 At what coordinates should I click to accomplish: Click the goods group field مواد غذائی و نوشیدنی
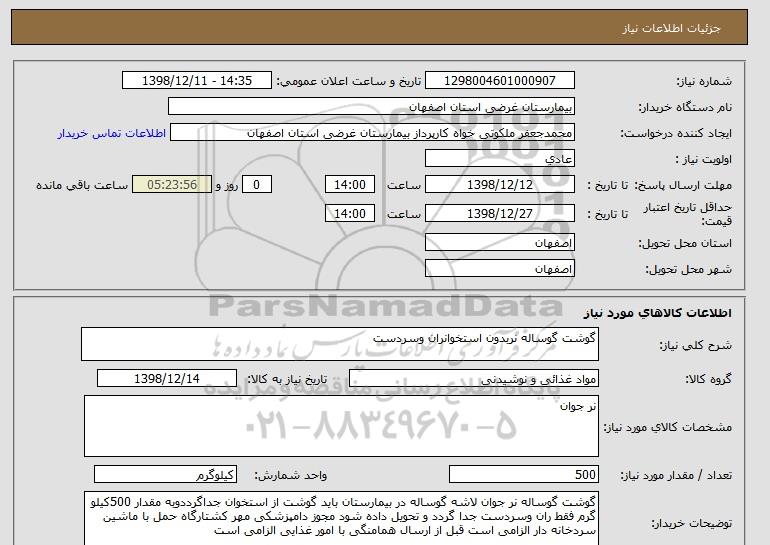coord(474,379)
